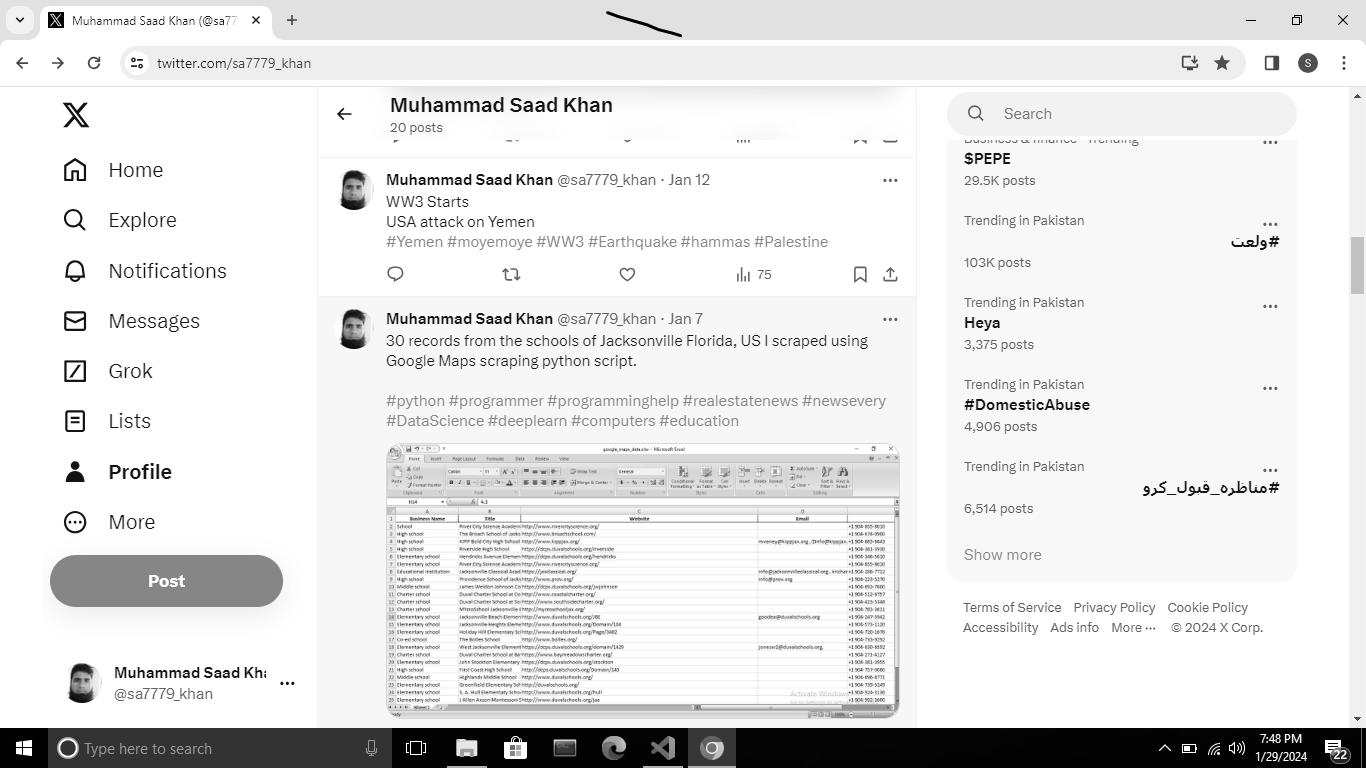
Task: Close the Muhammad Saad Khan tab
Action: 256,20
